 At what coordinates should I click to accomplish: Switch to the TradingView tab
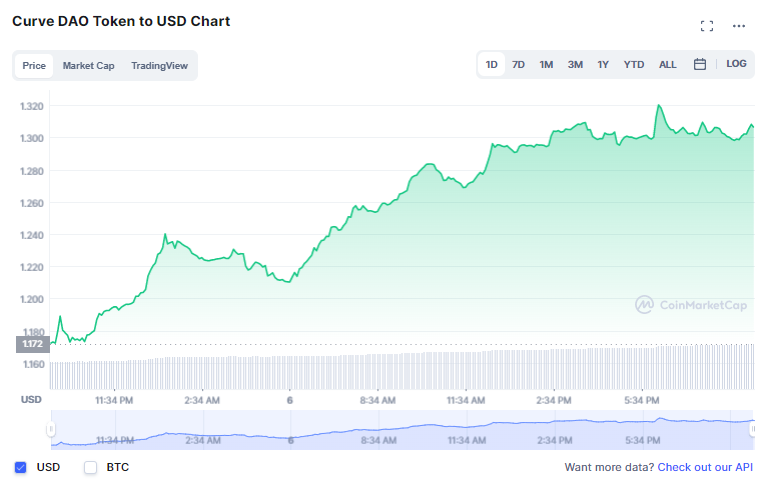coord(160,66)
